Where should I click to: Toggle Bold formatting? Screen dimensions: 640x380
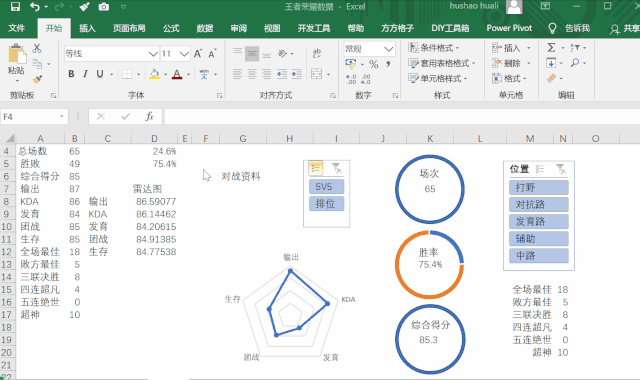click(71, 74)
